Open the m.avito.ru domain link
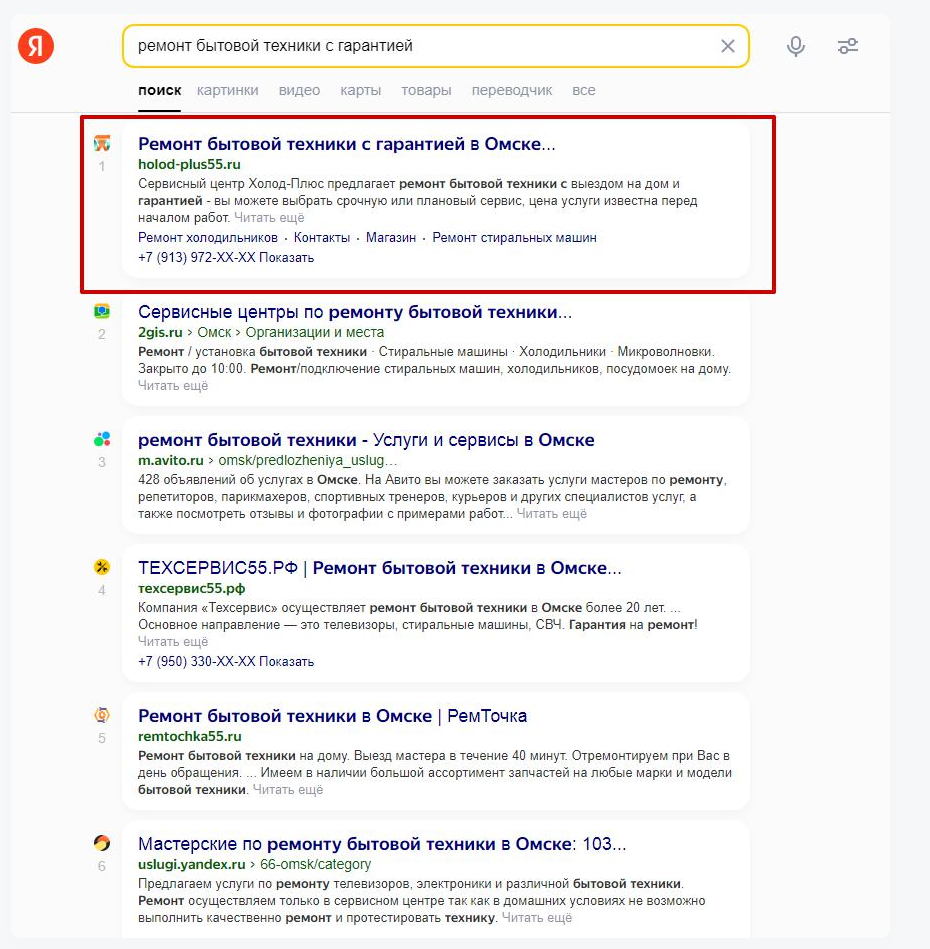This screenshot has height=949, width=930. [171, 461]
